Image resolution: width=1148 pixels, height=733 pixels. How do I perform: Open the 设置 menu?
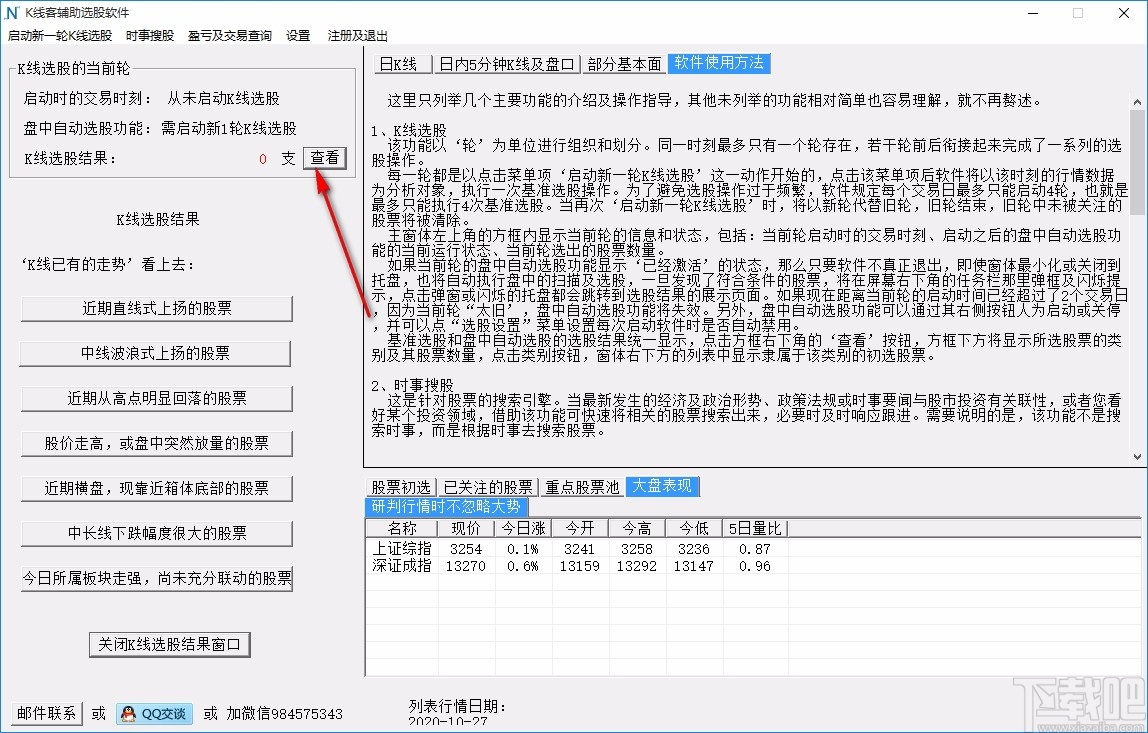[x=297, y=35]
